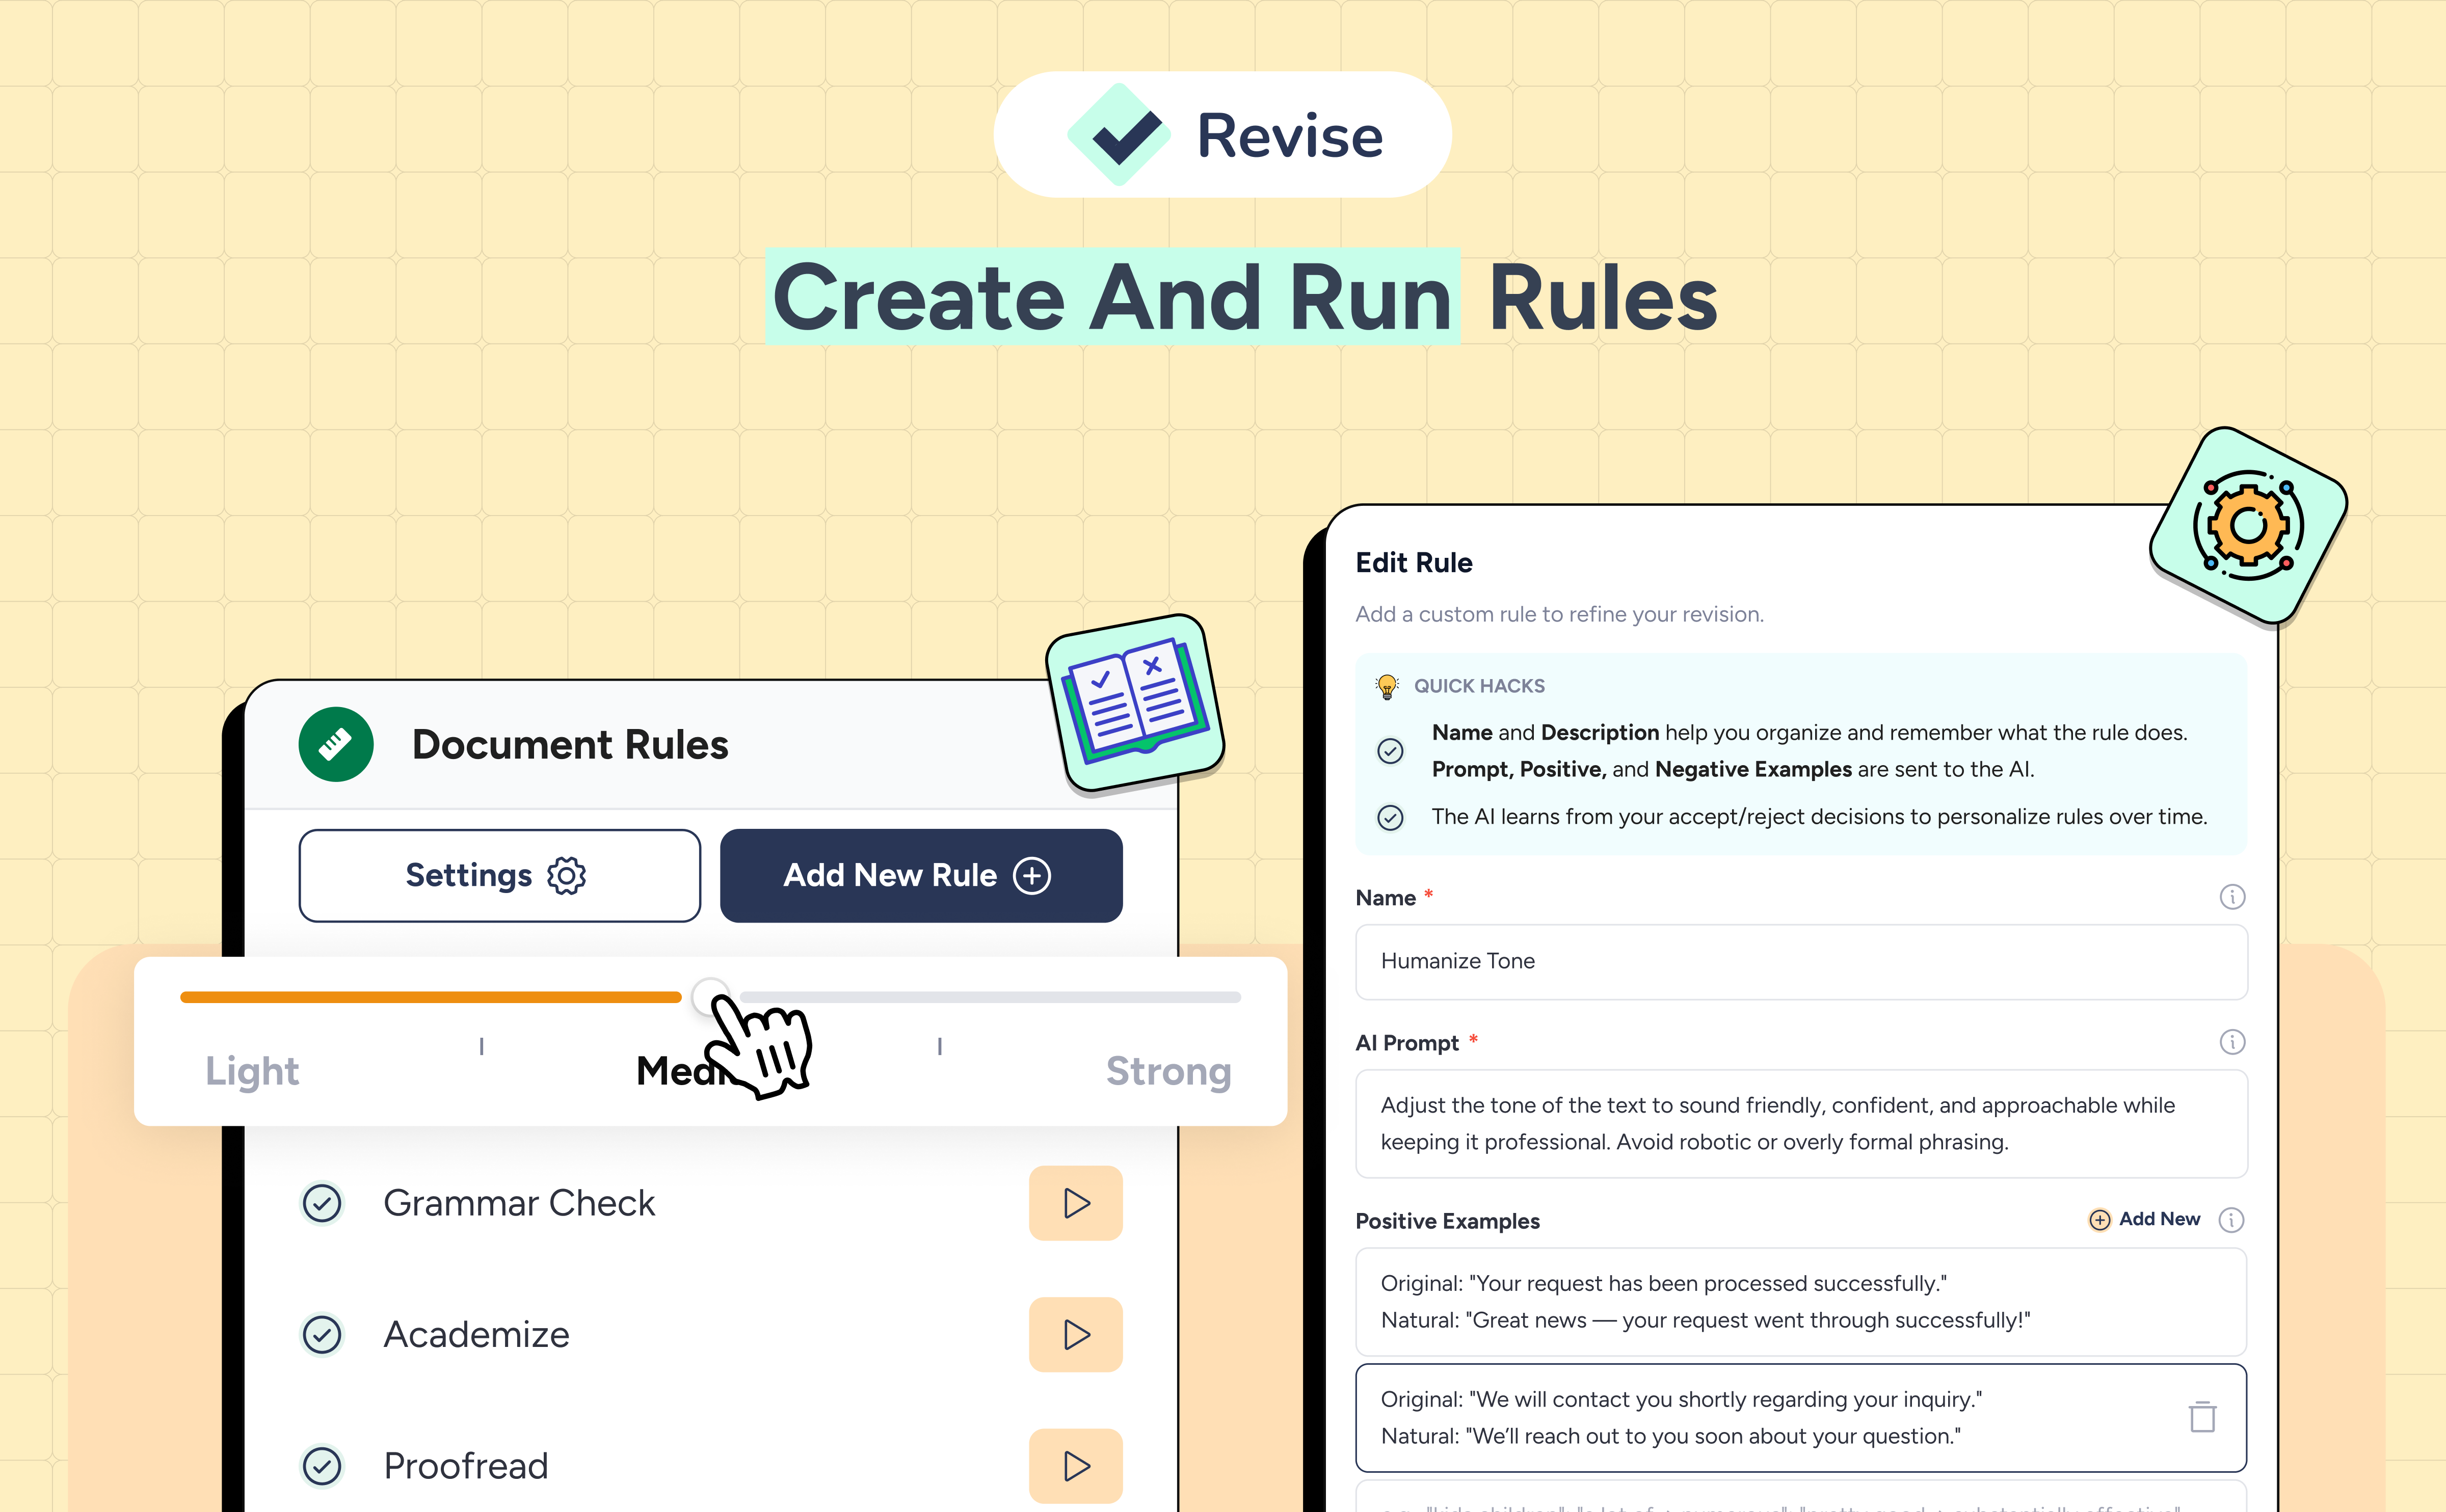Click the Positive Examples info icon
2446x1512 pixels.
tap(2231, 1220)
